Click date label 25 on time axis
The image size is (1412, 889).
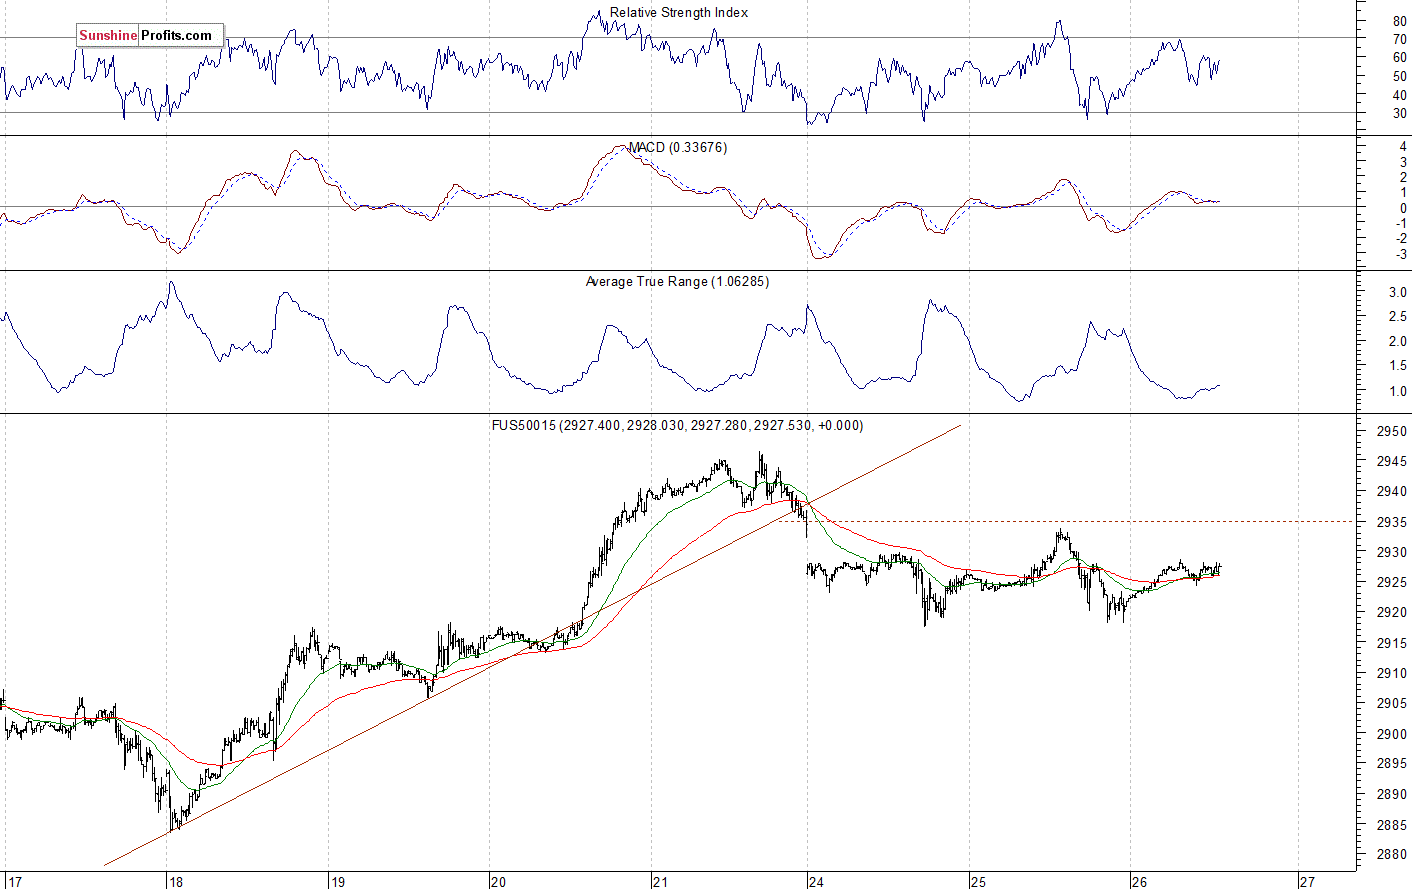[x=977, y=882]
